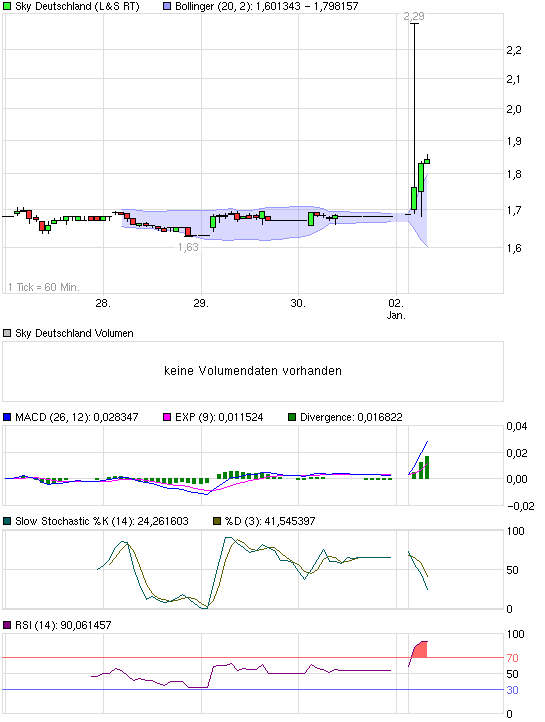Click the grey Volumen legend swatch

7,333
